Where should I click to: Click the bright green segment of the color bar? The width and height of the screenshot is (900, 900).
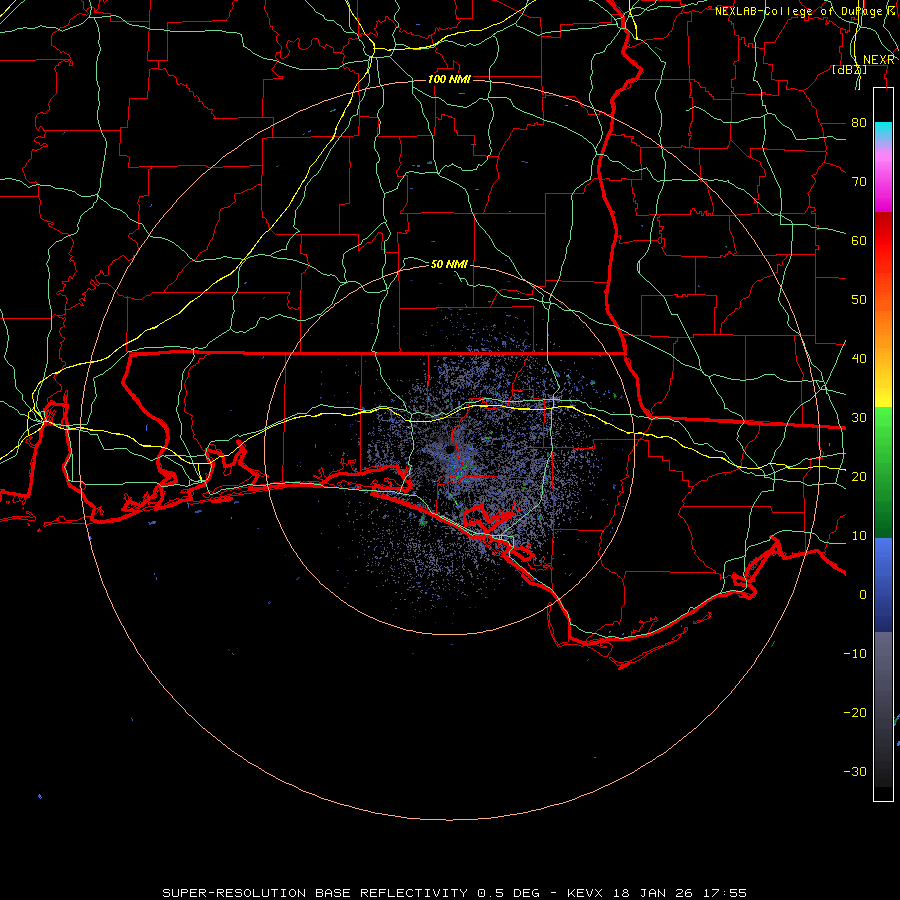[883, 428]
